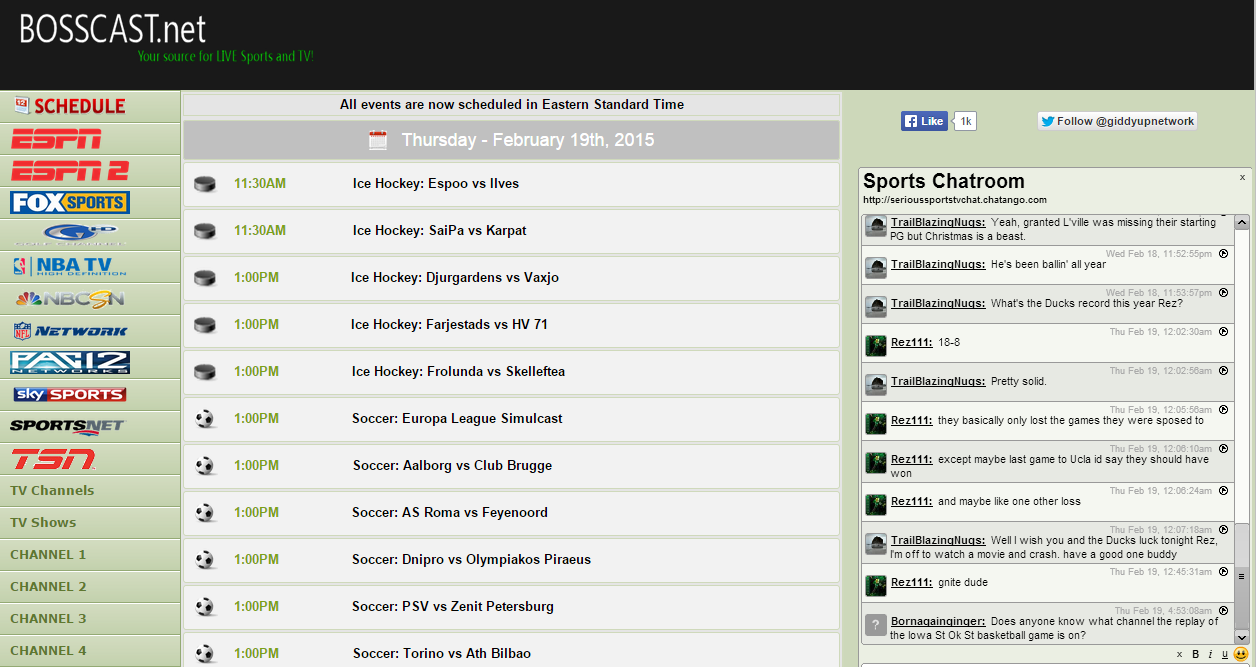Open Soccer: AS Roma vs Feyenoord event

coord(450,513)
